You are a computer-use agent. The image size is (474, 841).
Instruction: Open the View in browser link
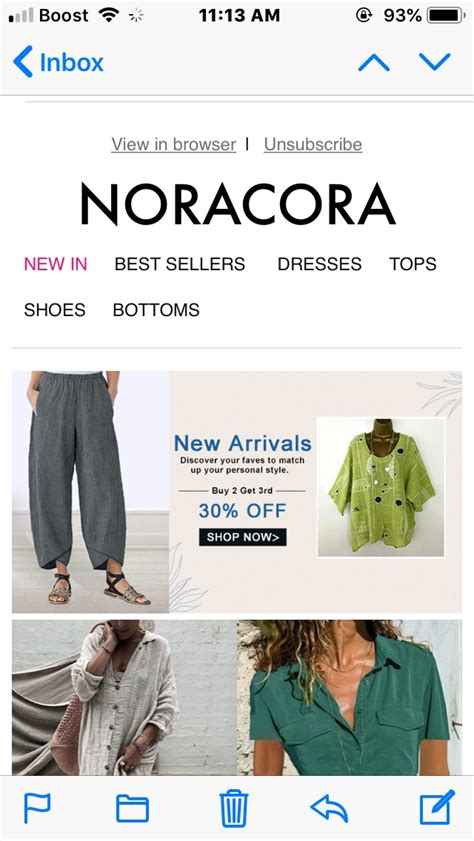174,144
